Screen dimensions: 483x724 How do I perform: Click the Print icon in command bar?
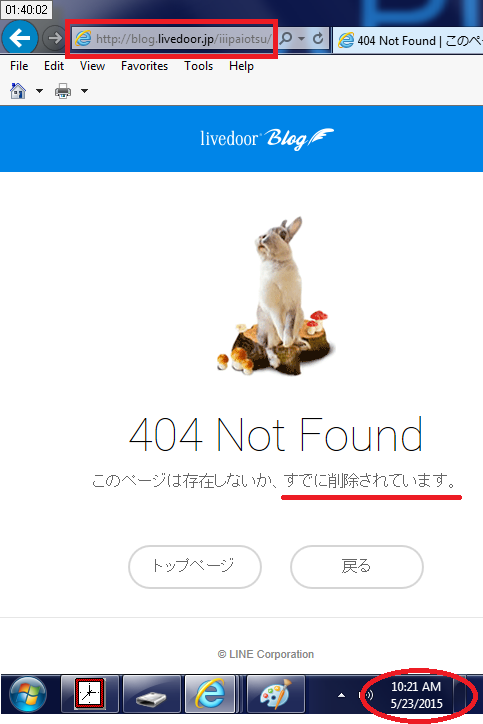(63, 91)
